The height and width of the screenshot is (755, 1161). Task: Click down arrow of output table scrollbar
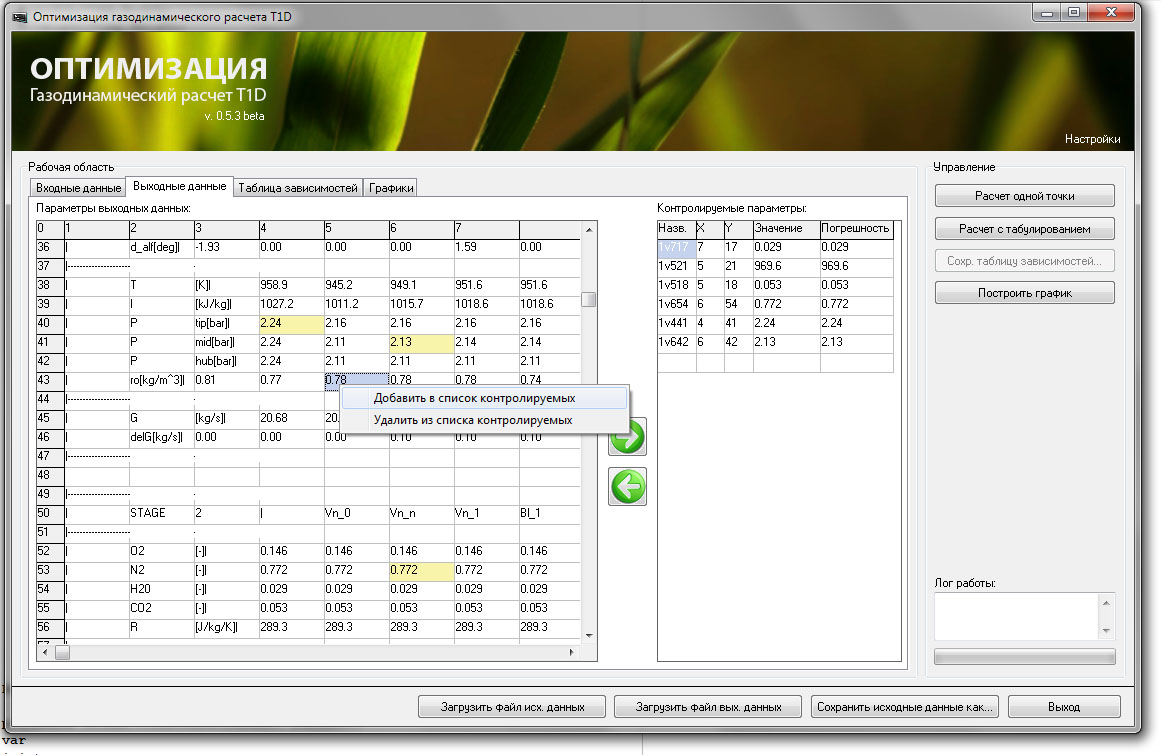click(589, 635)
